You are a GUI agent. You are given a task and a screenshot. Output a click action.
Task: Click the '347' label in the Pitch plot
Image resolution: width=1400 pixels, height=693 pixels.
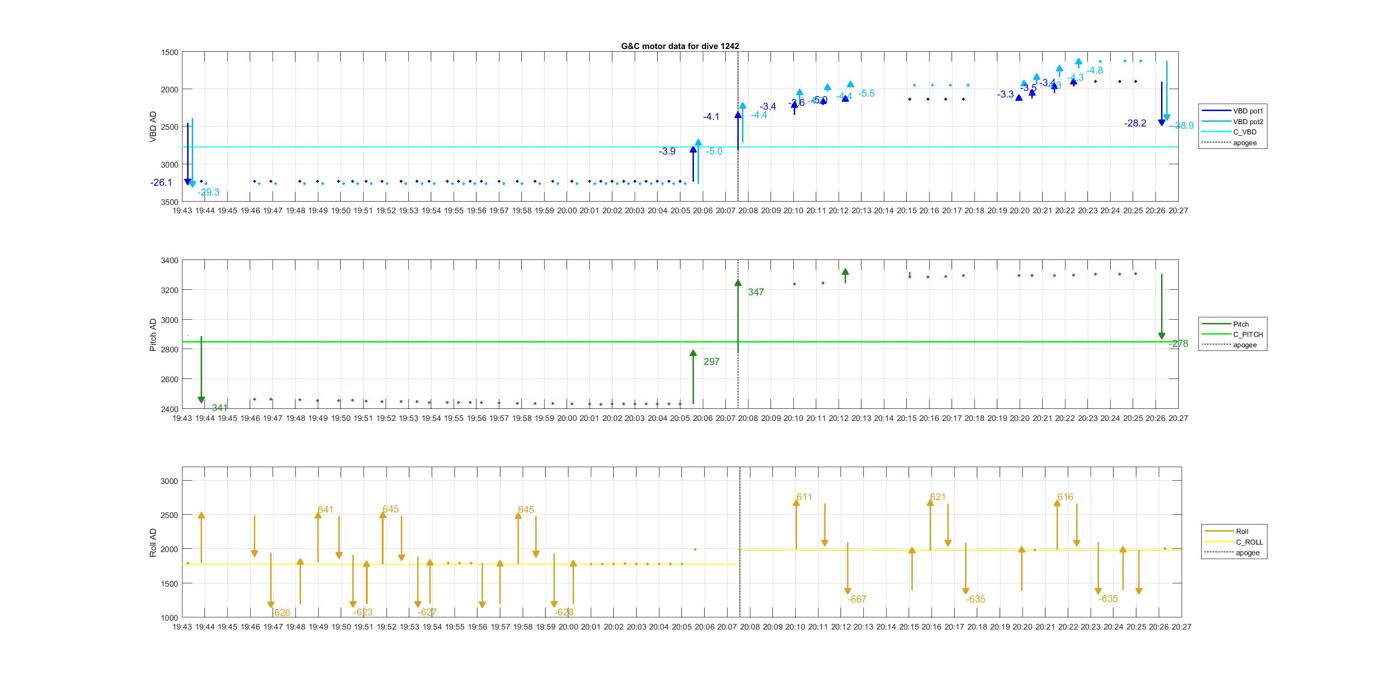point(756,292)
